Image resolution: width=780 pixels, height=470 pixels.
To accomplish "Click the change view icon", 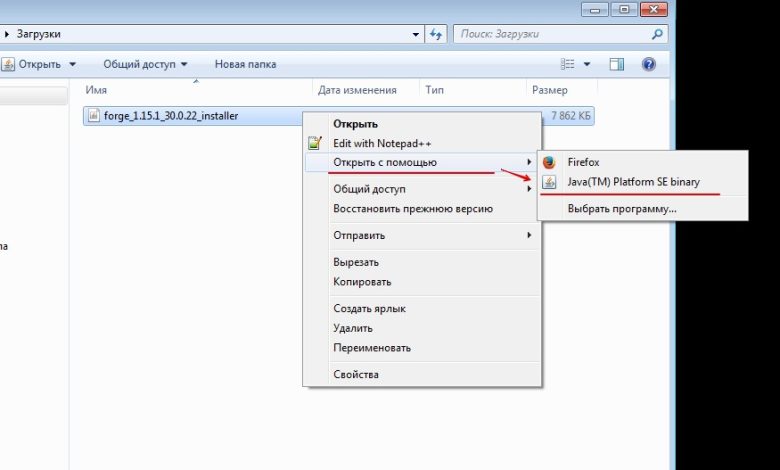I will click(568, 64).
